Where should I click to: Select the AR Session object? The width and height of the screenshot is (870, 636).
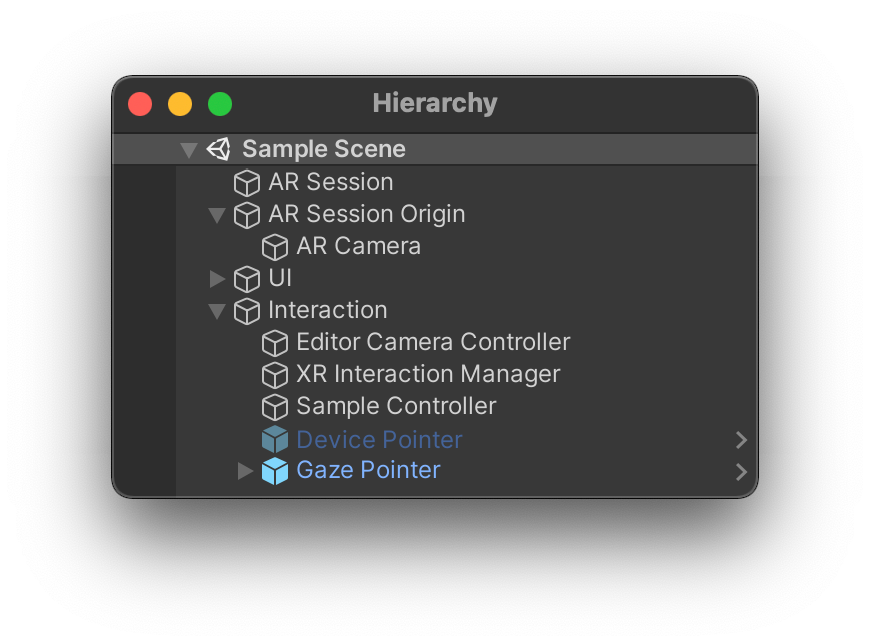pos(331,182)
